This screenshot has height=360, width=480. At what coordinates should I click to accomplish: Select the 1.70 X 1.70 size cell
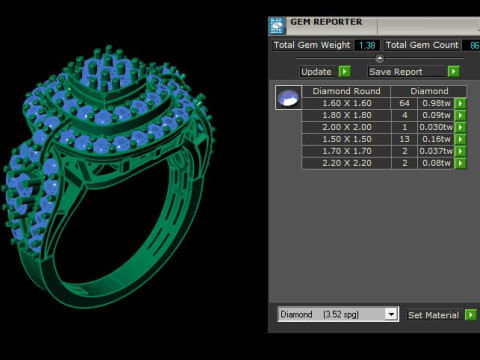point(347,151)
